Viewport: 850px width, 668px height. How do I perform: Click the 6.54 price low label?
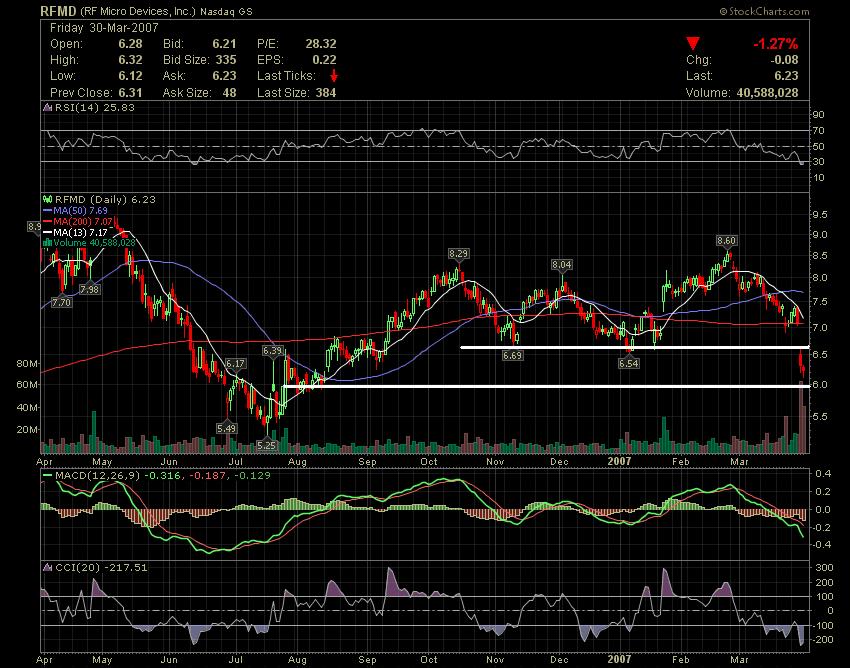[628, 363]
